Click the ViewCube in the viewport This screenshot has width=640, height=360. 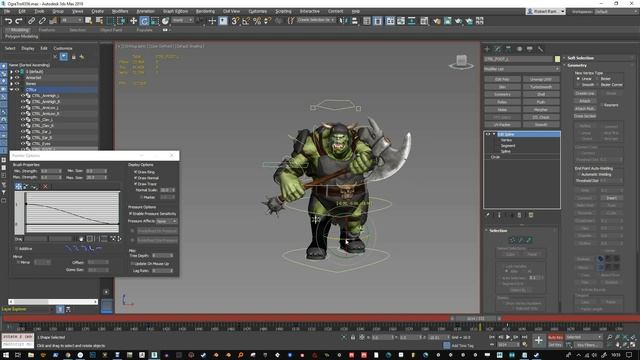(x=461, y=62)
